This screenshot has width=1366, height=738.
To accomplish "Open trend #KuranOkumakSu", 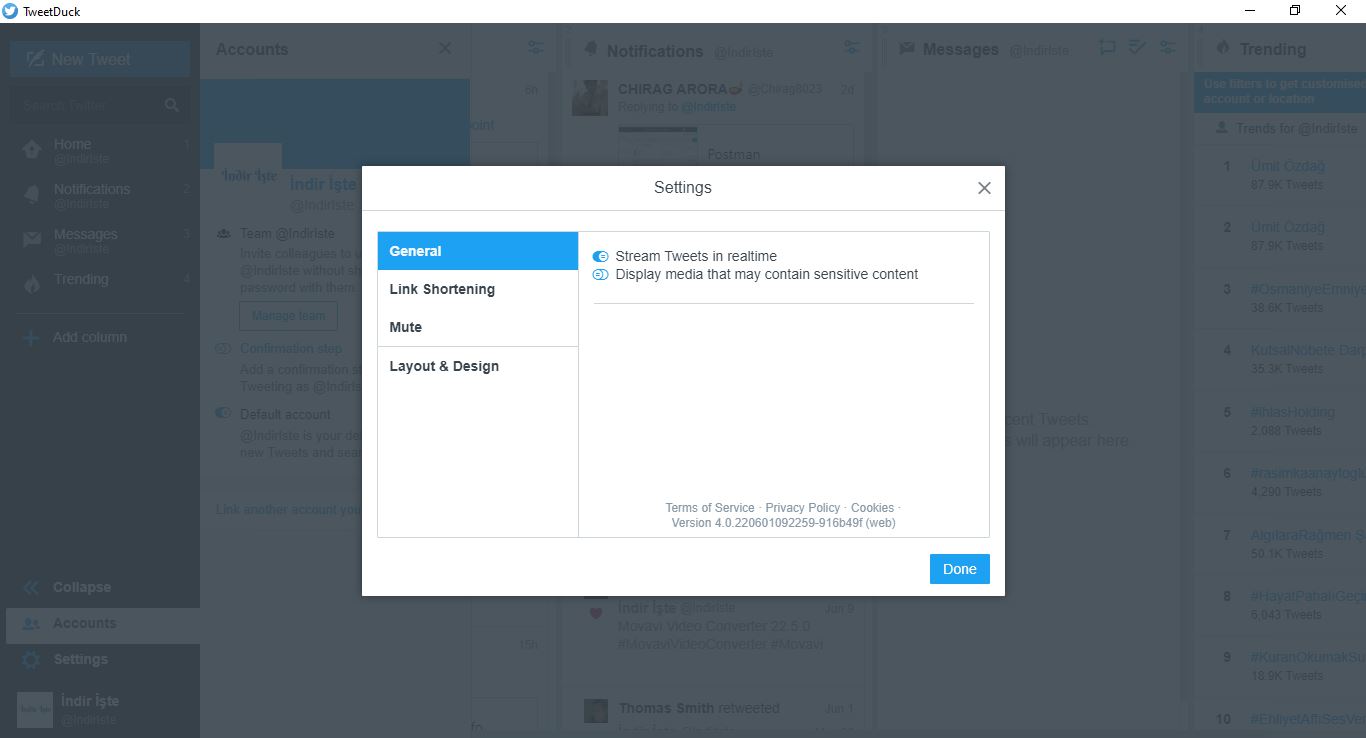I will point(1308,658).
